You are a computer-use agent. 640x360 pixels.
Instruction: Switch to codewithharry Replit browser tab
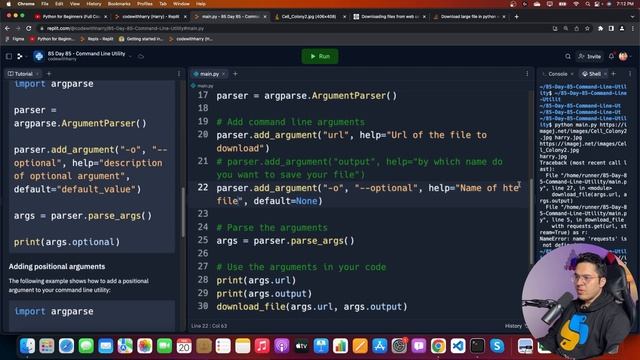(x=151, y=17)
